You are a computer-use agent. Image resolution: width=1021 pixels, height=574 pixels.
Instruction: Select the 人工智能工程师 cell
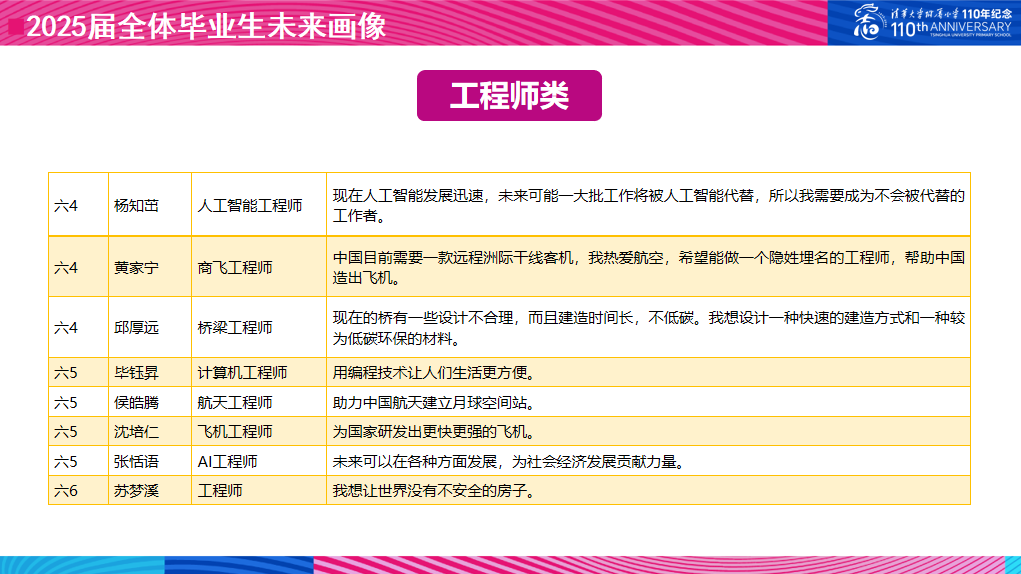259,205
